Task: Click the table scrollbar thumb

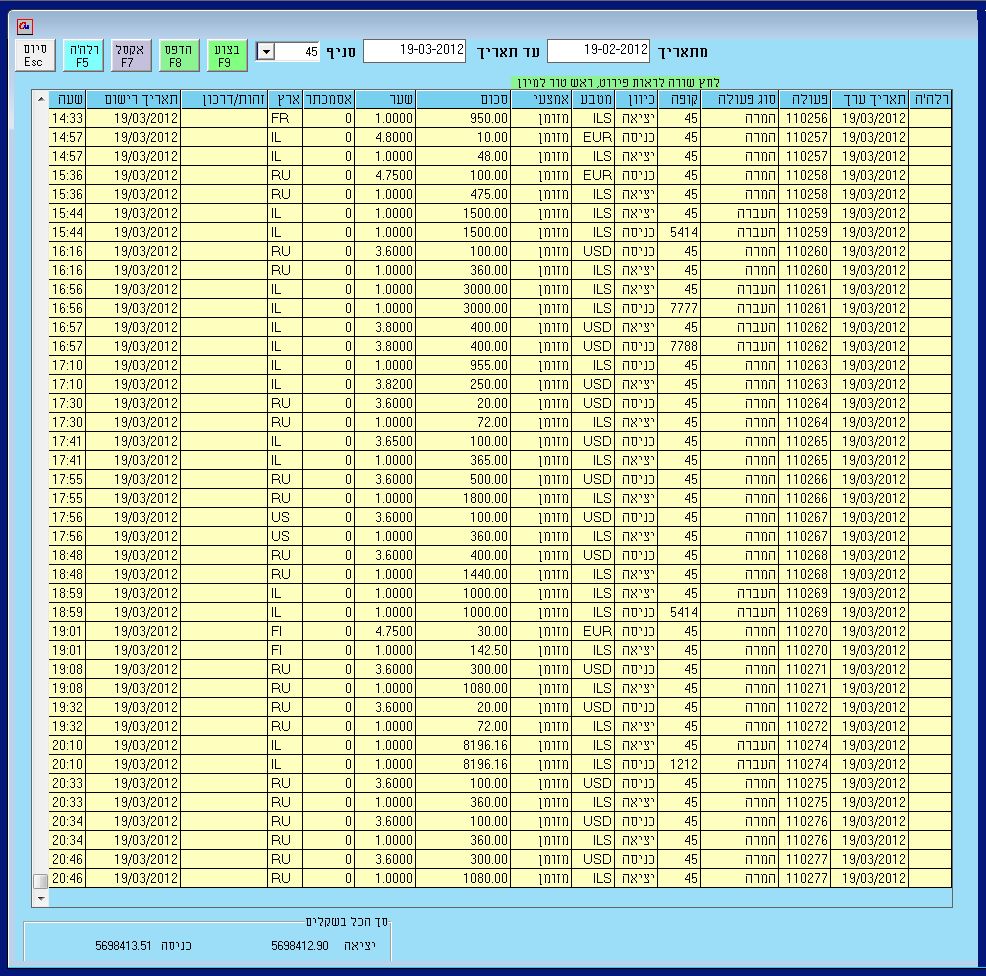Action: point(40,880)
